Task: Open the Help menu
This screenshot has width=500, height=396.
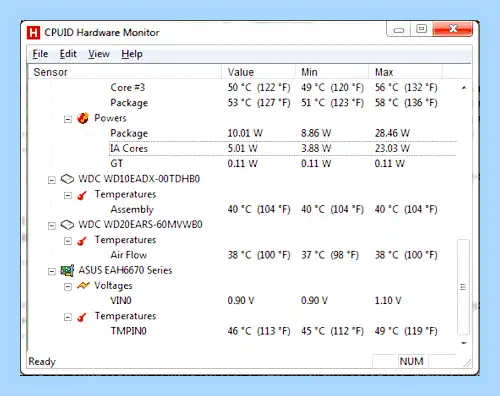Action: [132, 54]
